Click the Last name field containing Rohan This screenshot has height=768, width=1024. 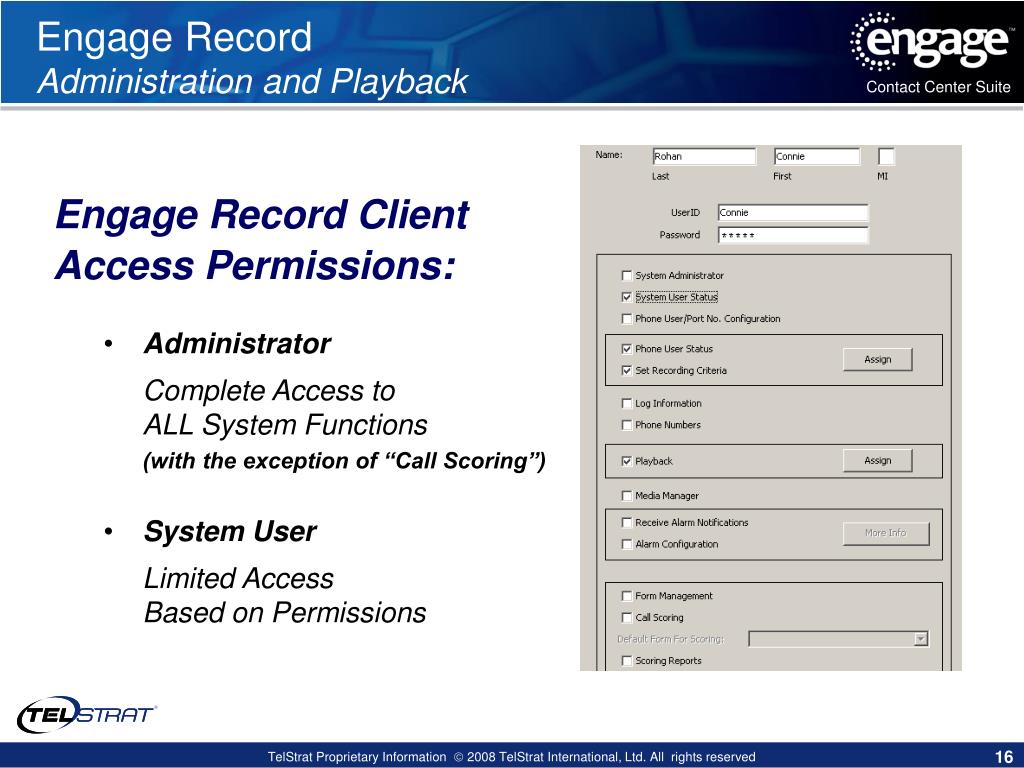(x=704, y=157)
